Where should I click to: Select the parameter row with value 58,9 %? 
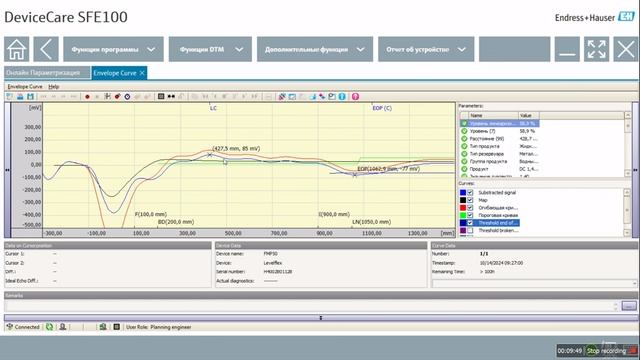click(500, 131)
